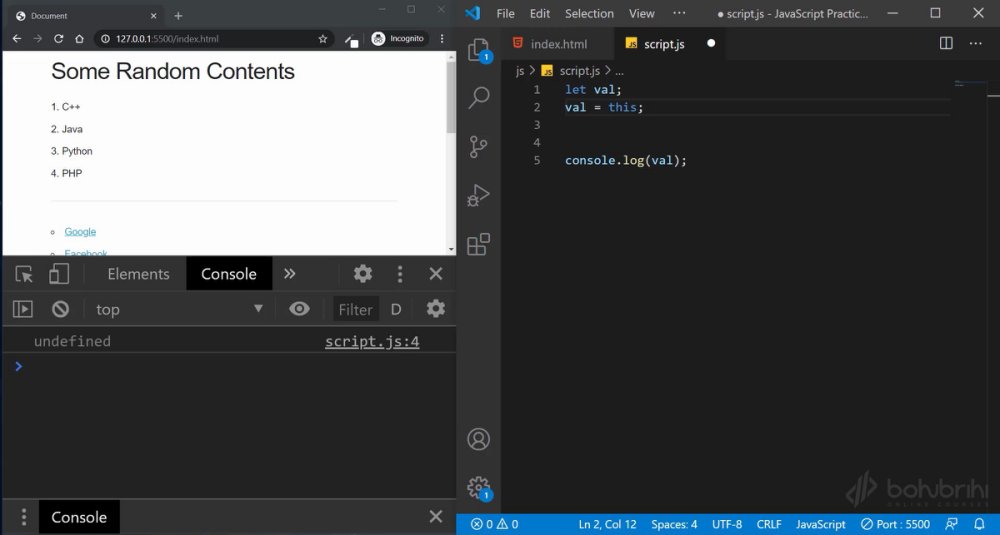Click the feedback icon in status bar

click(x=952, y=524)
